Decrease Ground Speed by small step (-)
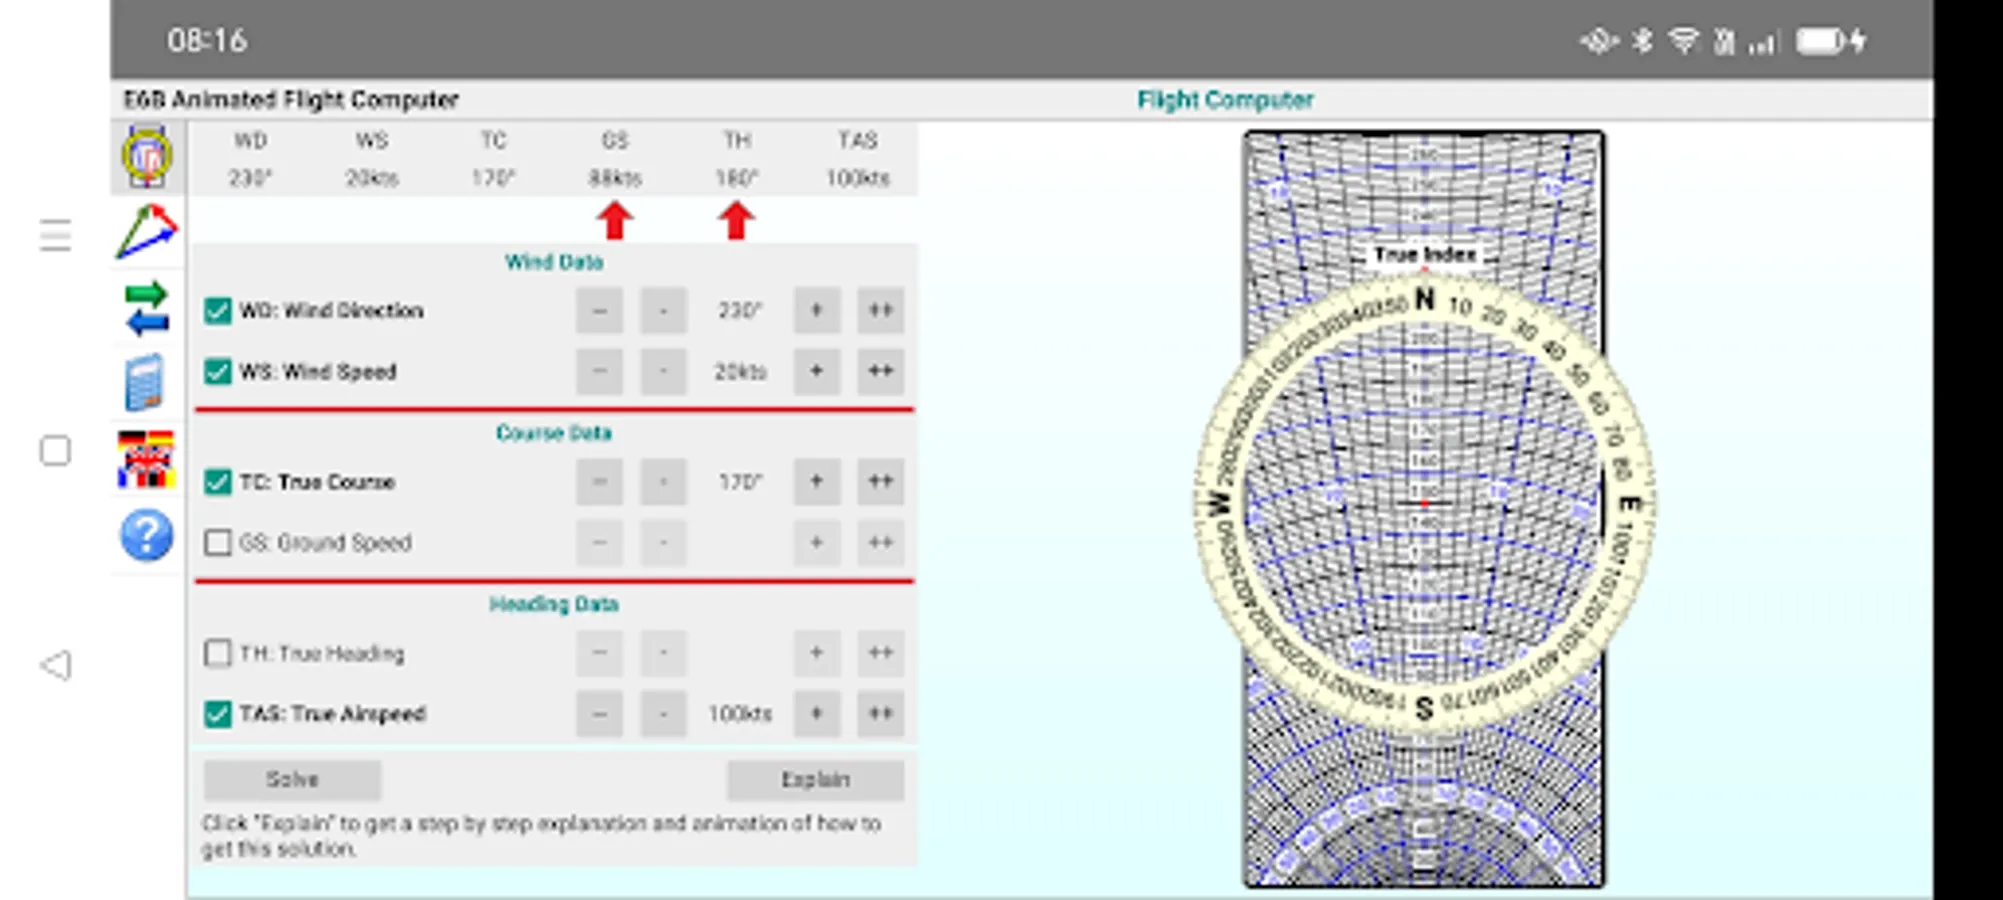Image resolution: width=2003 pixels, height=900 pixels. tap(663, 543)
